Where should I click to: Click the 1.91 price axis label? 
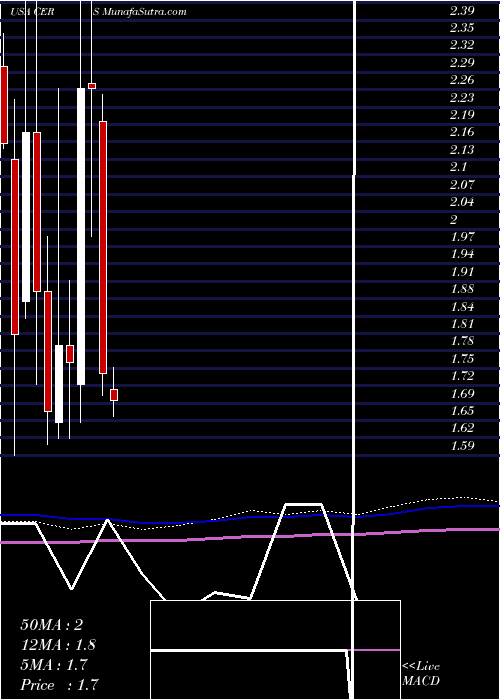[462, 271]
